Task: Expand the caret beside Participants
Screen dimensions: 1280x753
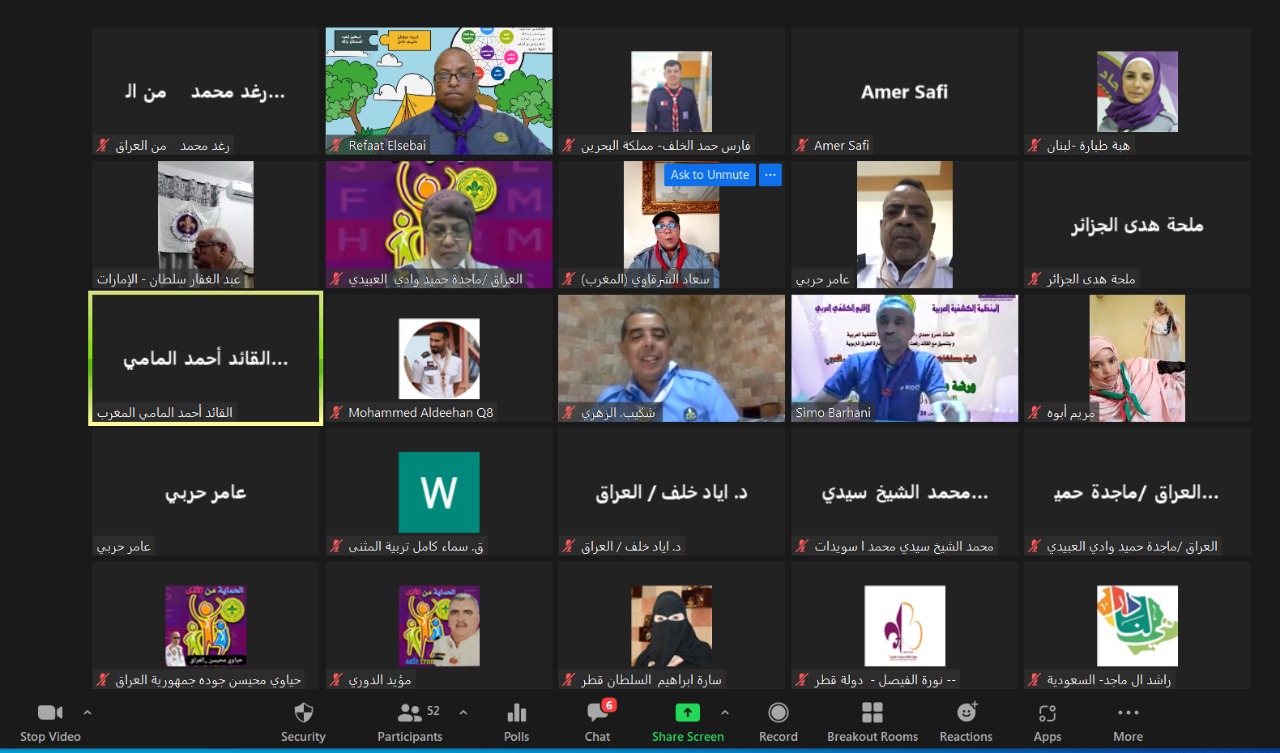Action: pyautogui.click(x=462, y=712)
